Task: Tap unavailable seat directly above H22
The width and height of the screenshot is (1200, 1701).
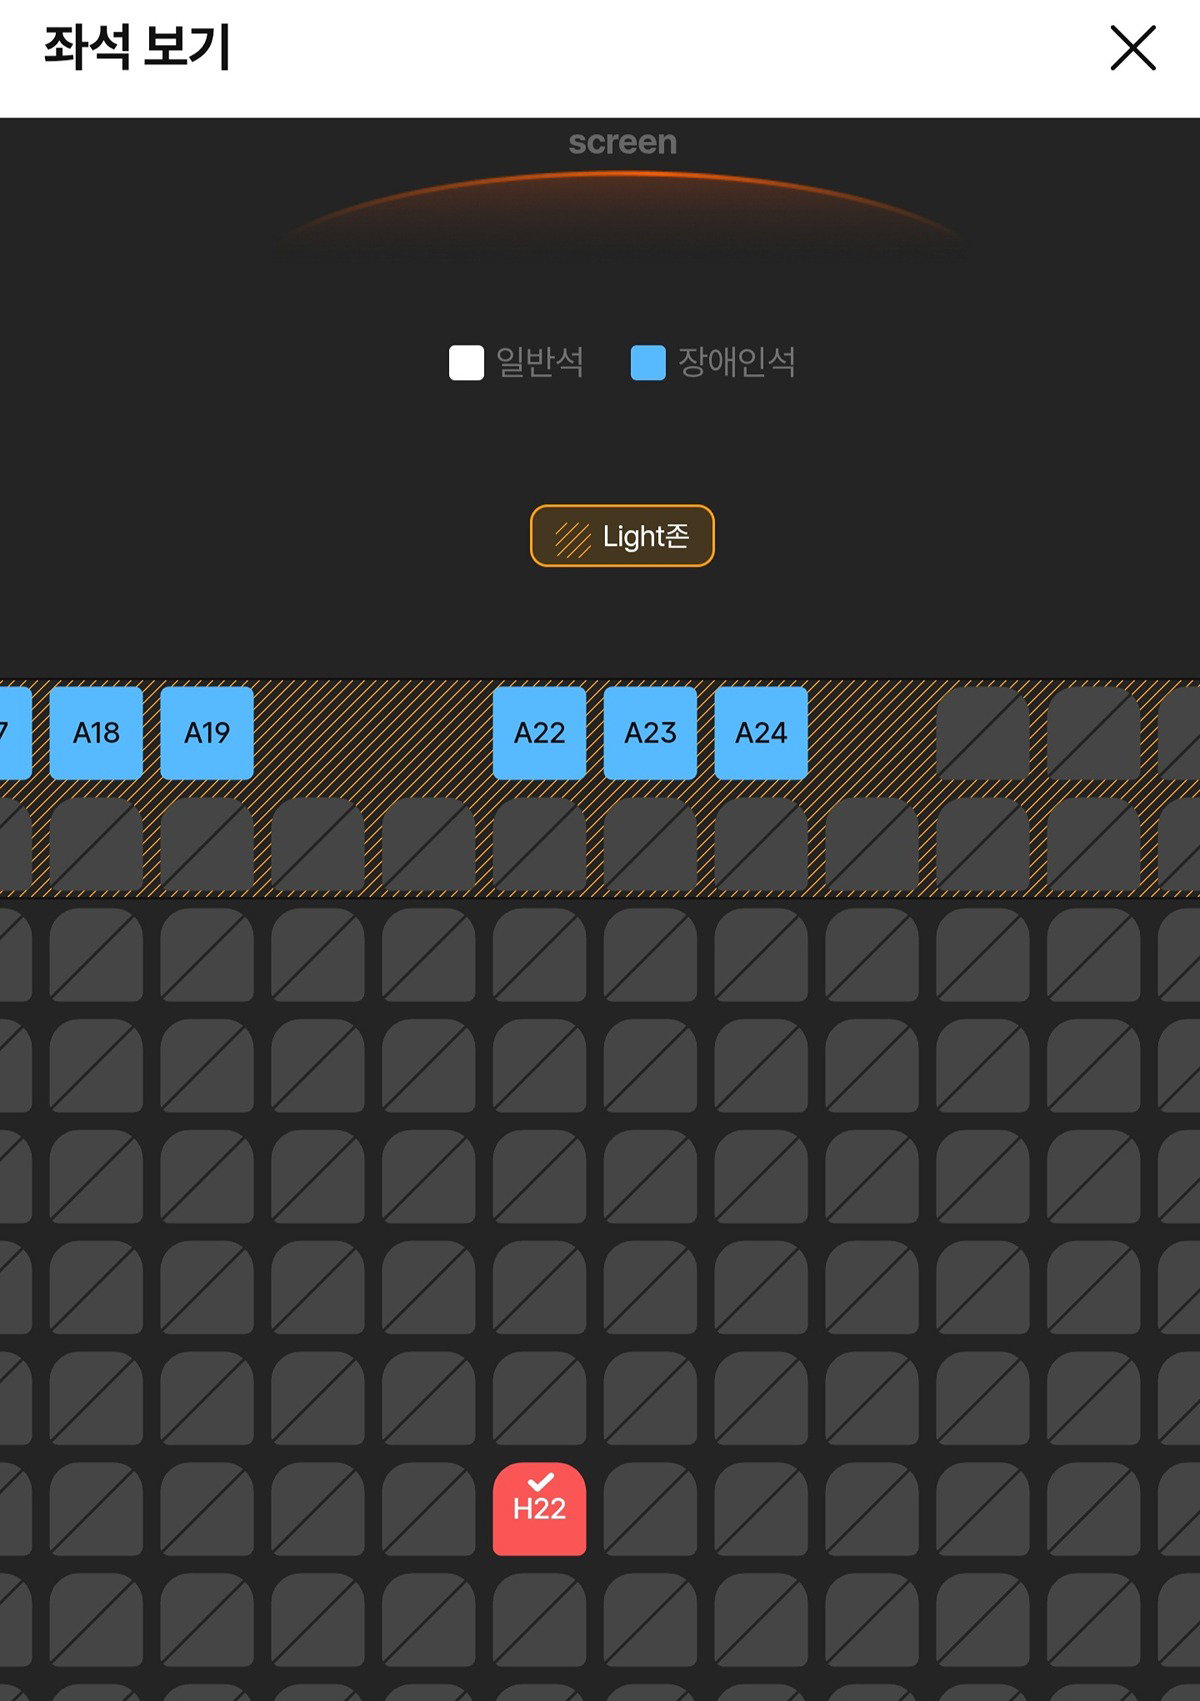Action: (540, 1398)
